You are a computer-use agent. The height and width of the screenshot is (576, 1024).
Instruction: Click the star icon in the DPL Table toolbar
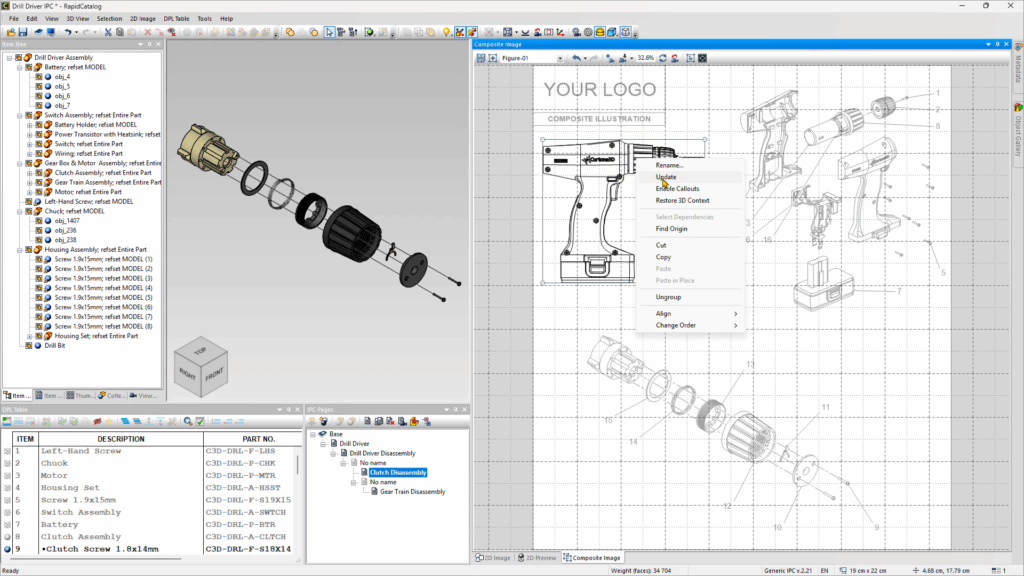(109, 423)
